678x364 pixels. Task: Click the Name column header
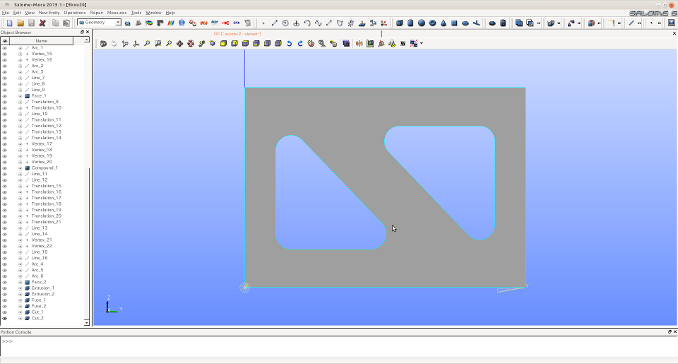point(42,41)
